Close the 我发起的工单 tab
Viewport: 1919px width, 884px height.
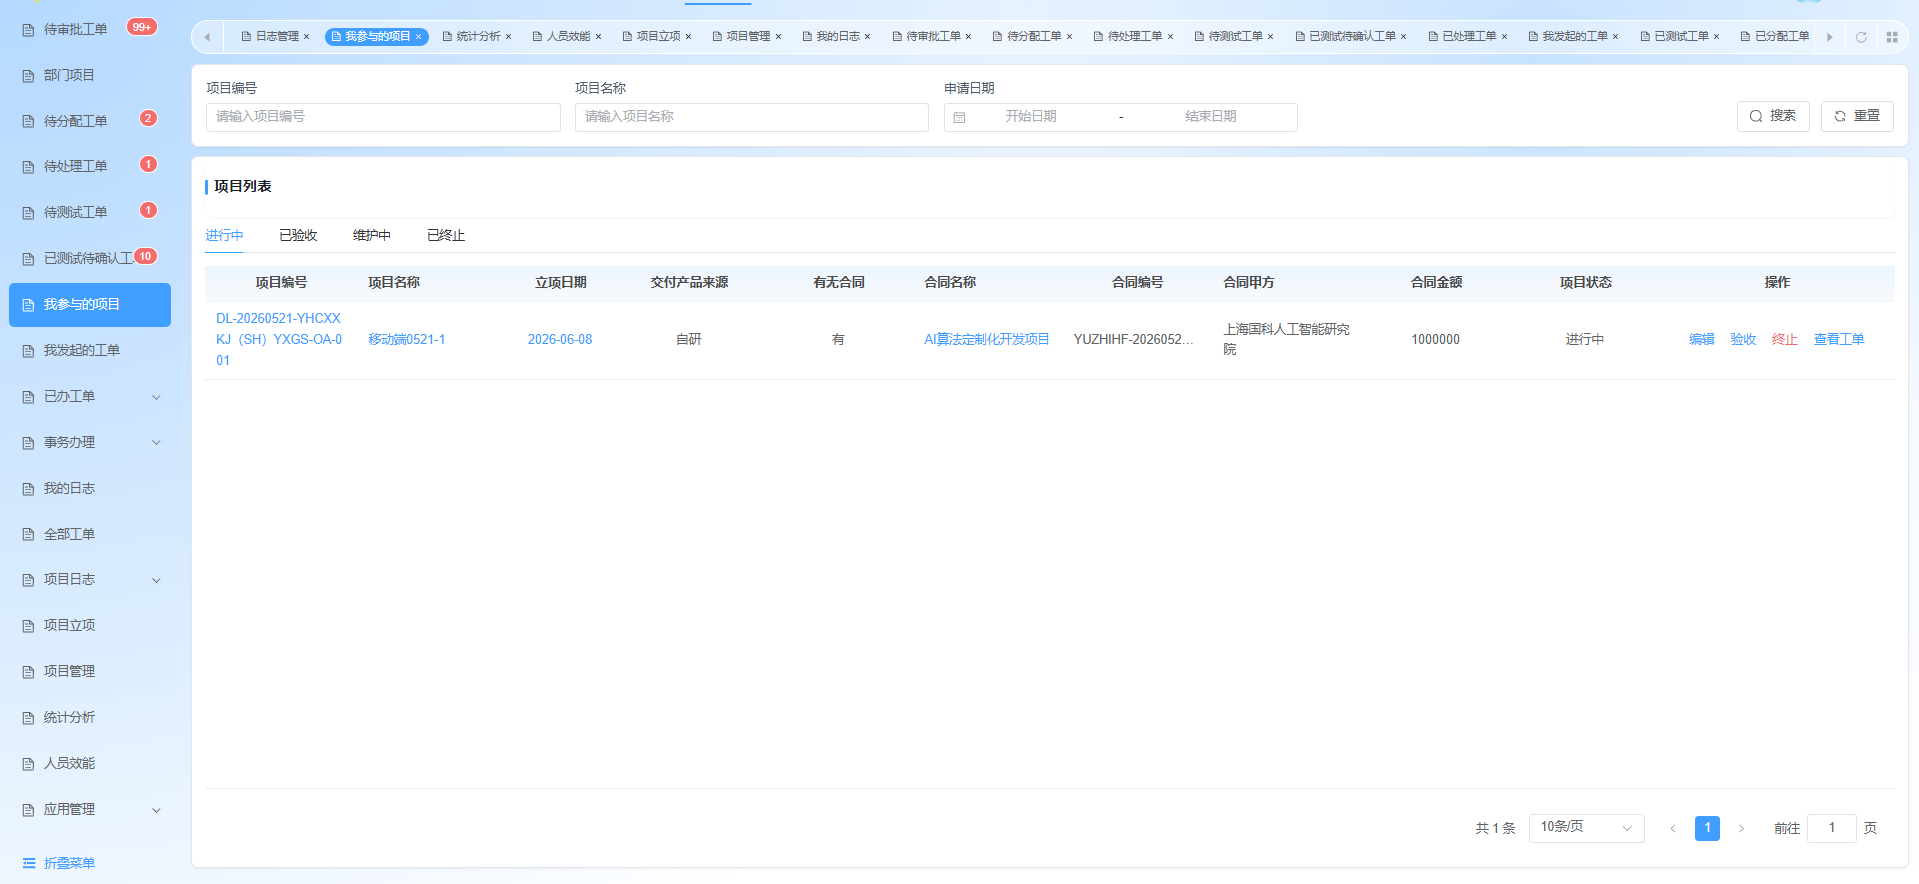click(x=1615, y=37)
